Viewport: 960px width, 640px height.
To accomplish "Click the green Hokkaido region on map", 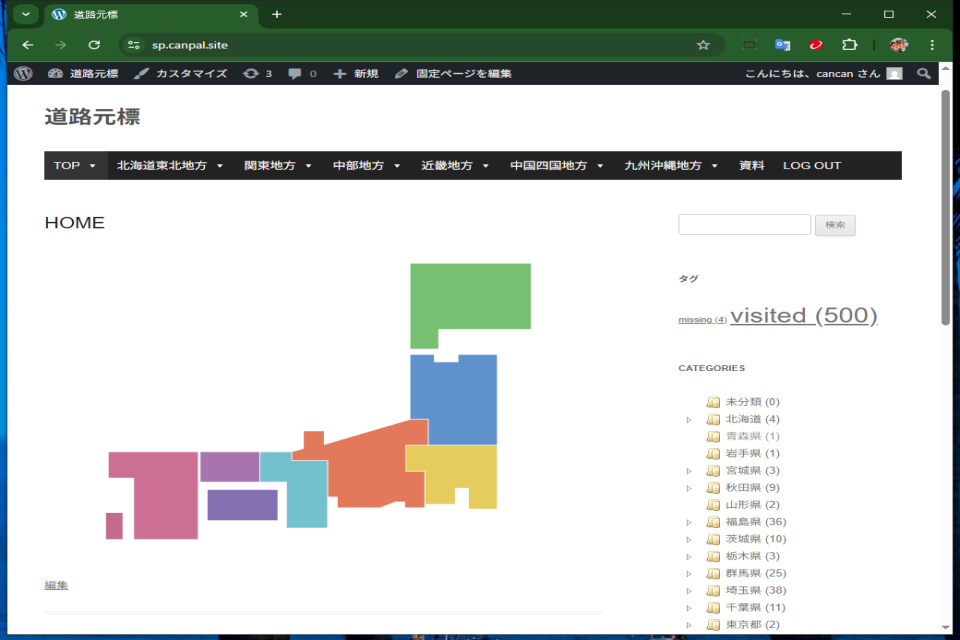I will [470, 295].
